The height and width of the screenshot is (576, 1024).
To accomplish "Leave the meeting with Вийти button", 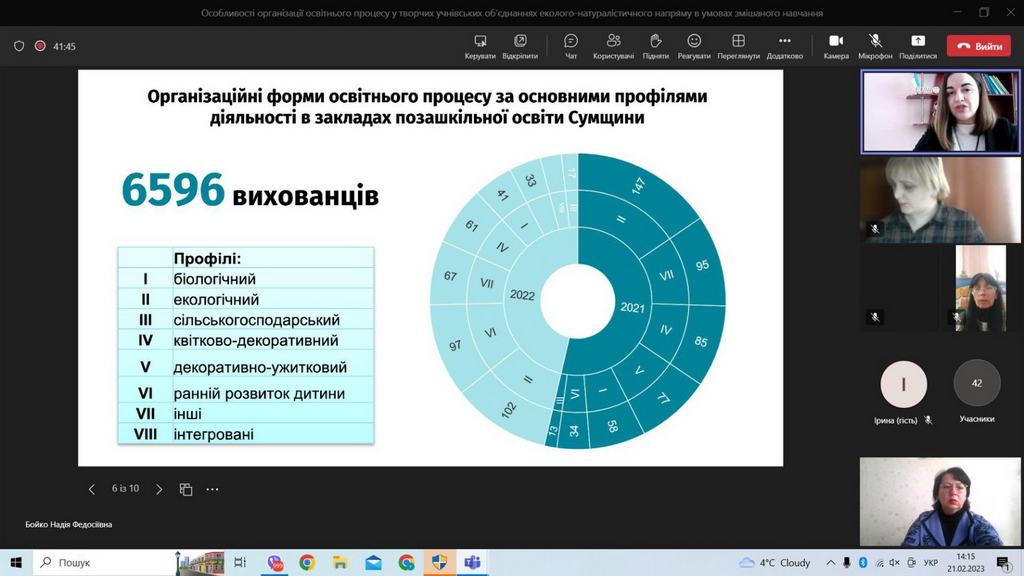I will pyautogui.click(x=980, y=46).
